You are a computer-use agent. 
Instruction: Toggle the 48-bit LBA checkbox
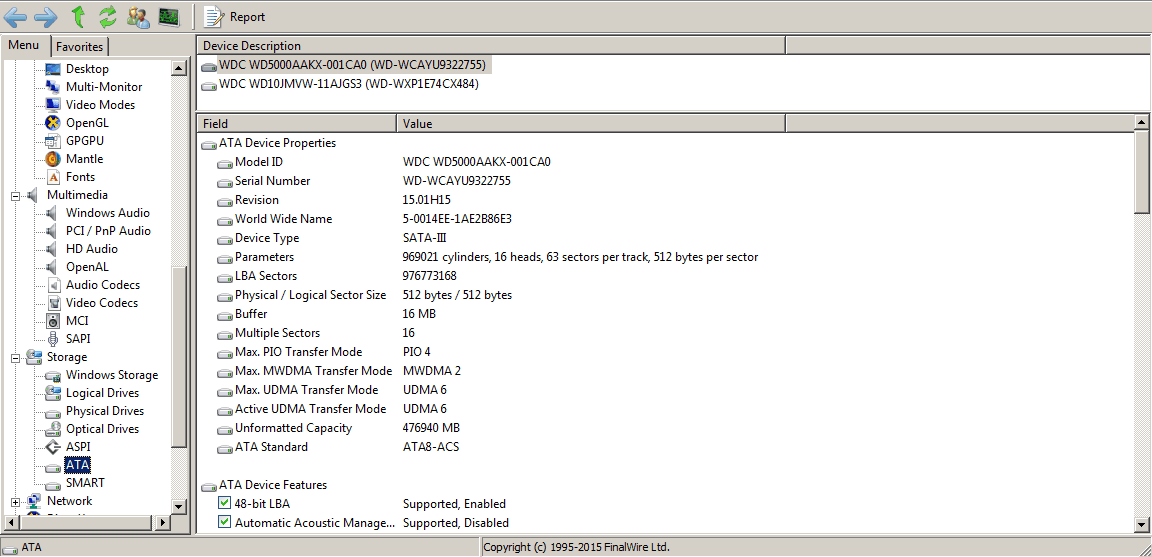pyautogui.click(x=225, y=504)
